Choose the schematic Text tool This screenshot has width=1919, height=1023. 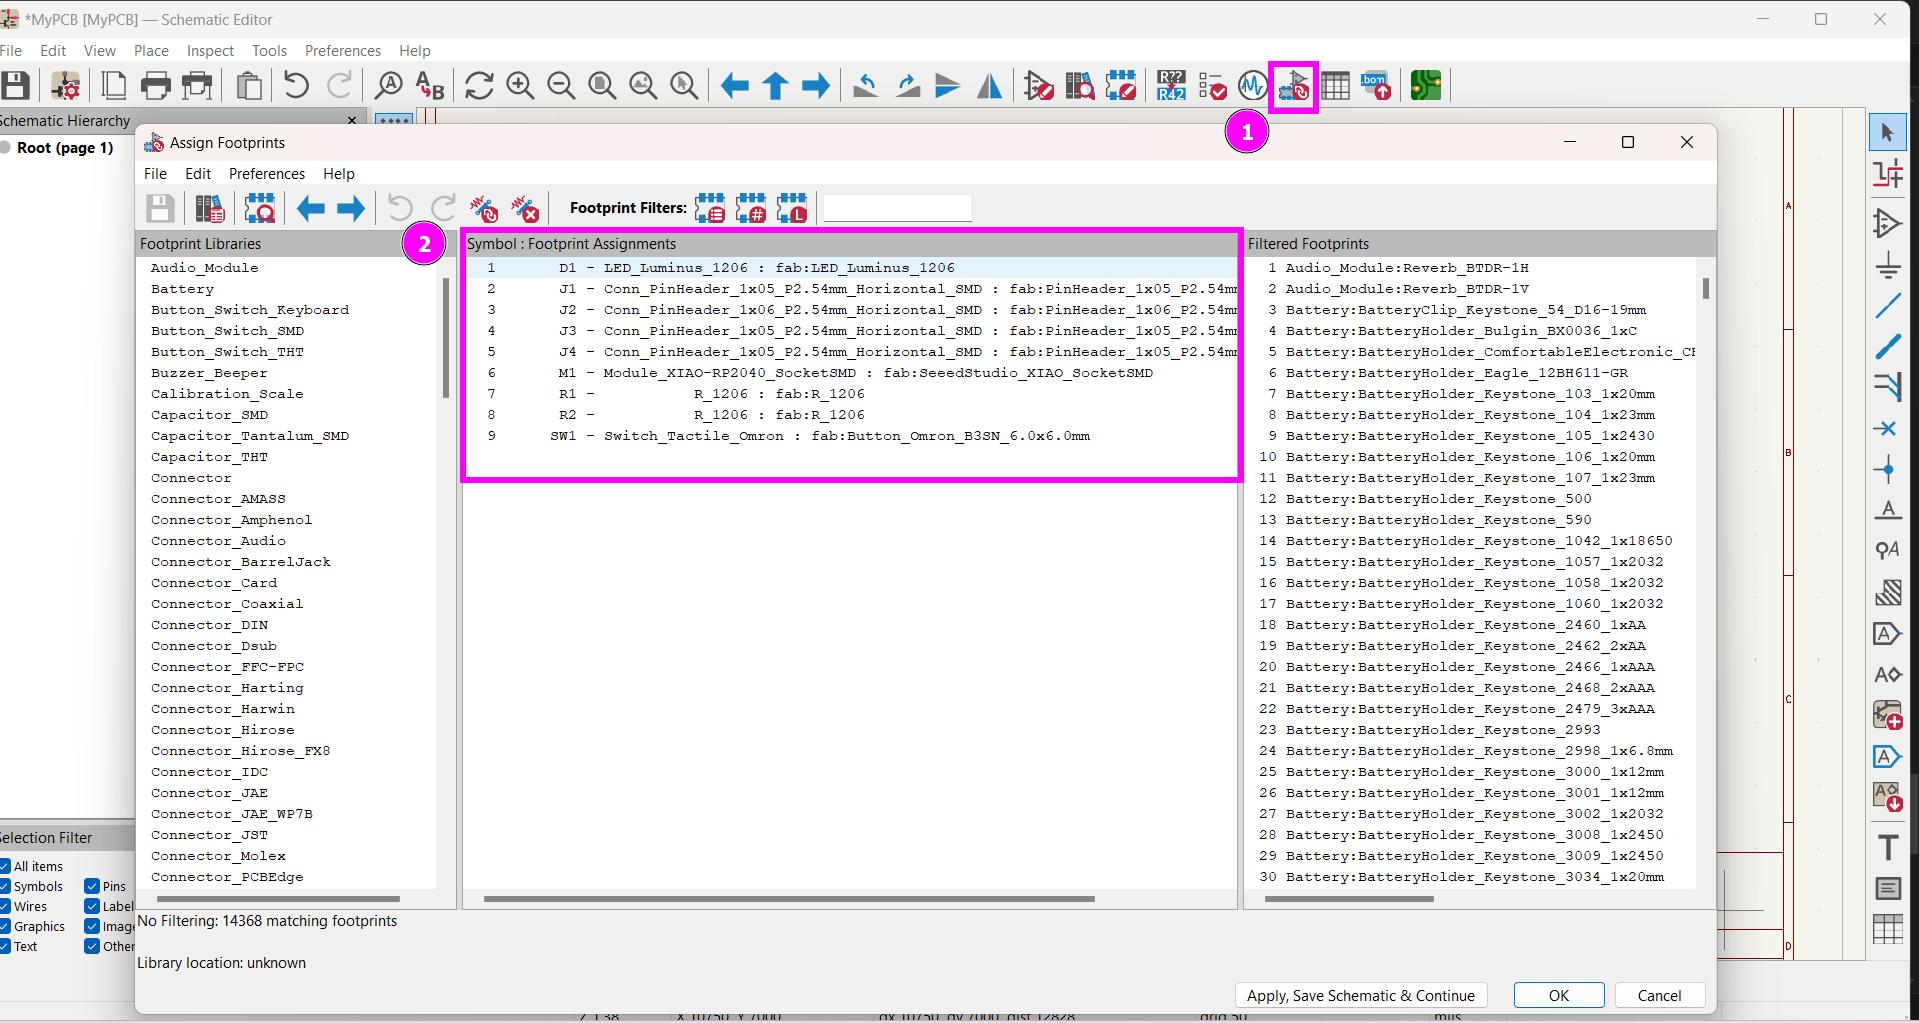coord(1888,847)
